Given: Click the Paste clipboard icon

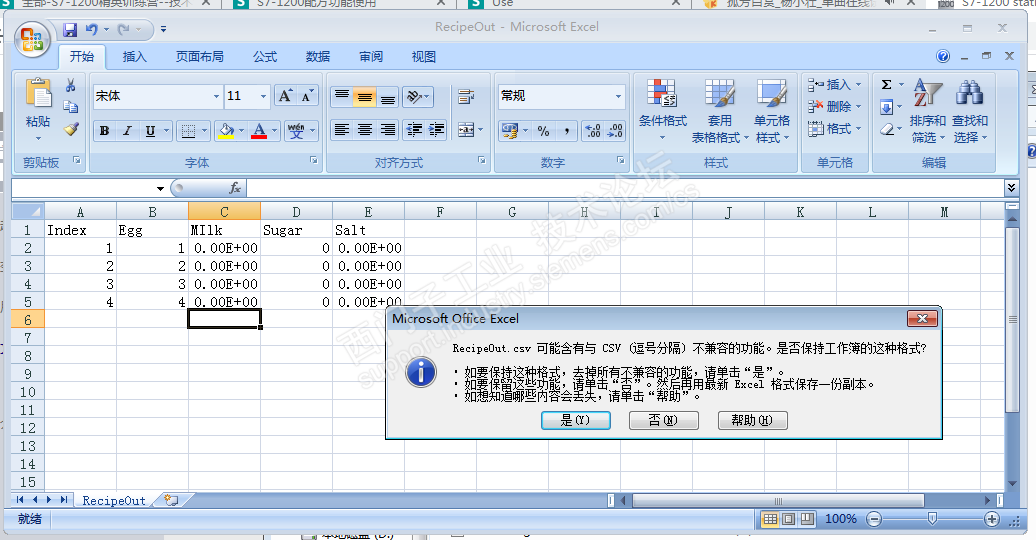Looking at the screenshot, I should pyautogui.click(x=38, y=93).
